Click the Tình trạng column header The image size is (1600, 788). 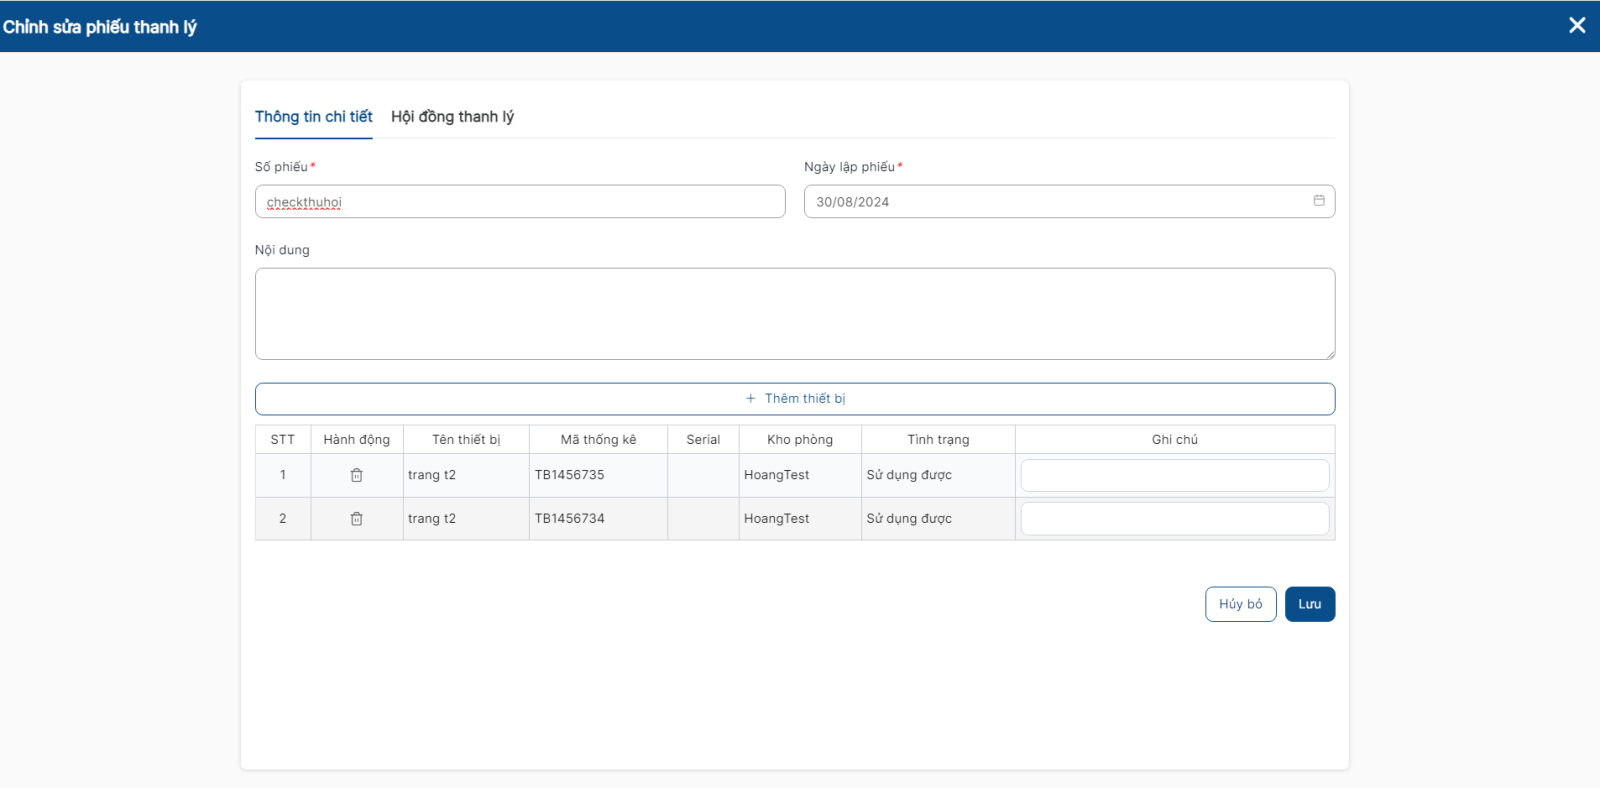(x=938, y=440)
